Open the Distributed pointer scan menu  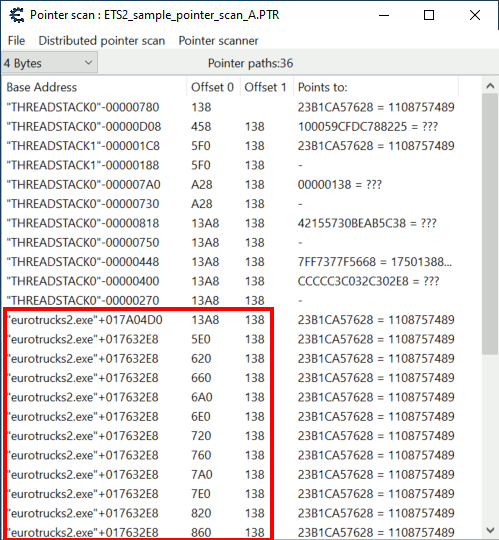[x=102, y=41]
